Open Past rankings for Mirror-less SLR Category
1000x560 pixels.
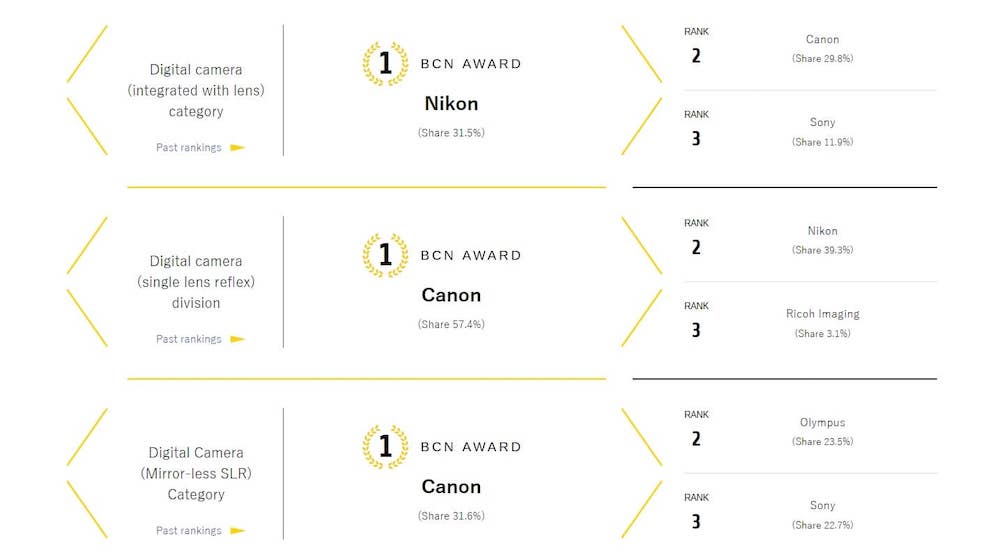point(189,531)
